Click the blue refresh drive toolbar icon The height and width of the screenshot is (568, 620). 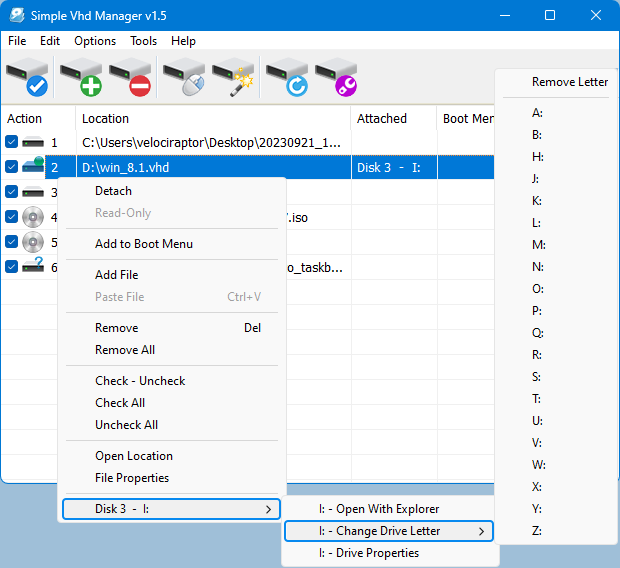click(286, 78)
